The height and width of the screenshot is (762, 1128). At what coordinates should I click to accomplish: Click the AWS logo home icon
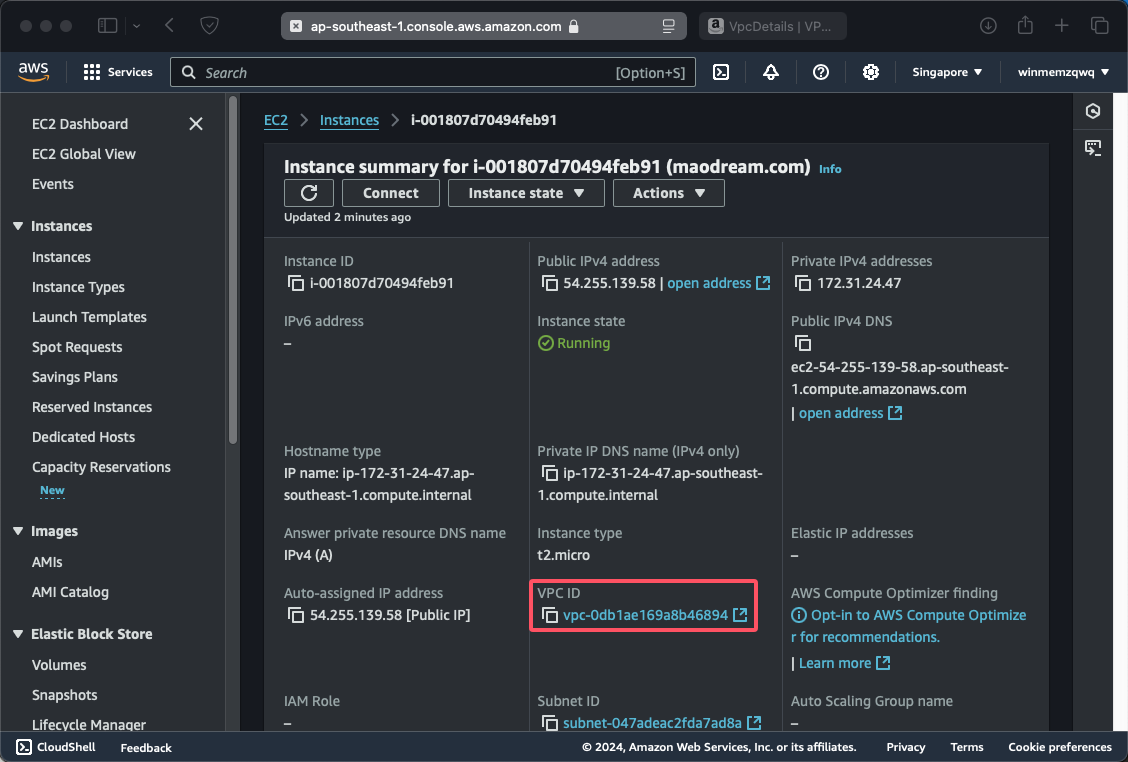pos(33,72)
